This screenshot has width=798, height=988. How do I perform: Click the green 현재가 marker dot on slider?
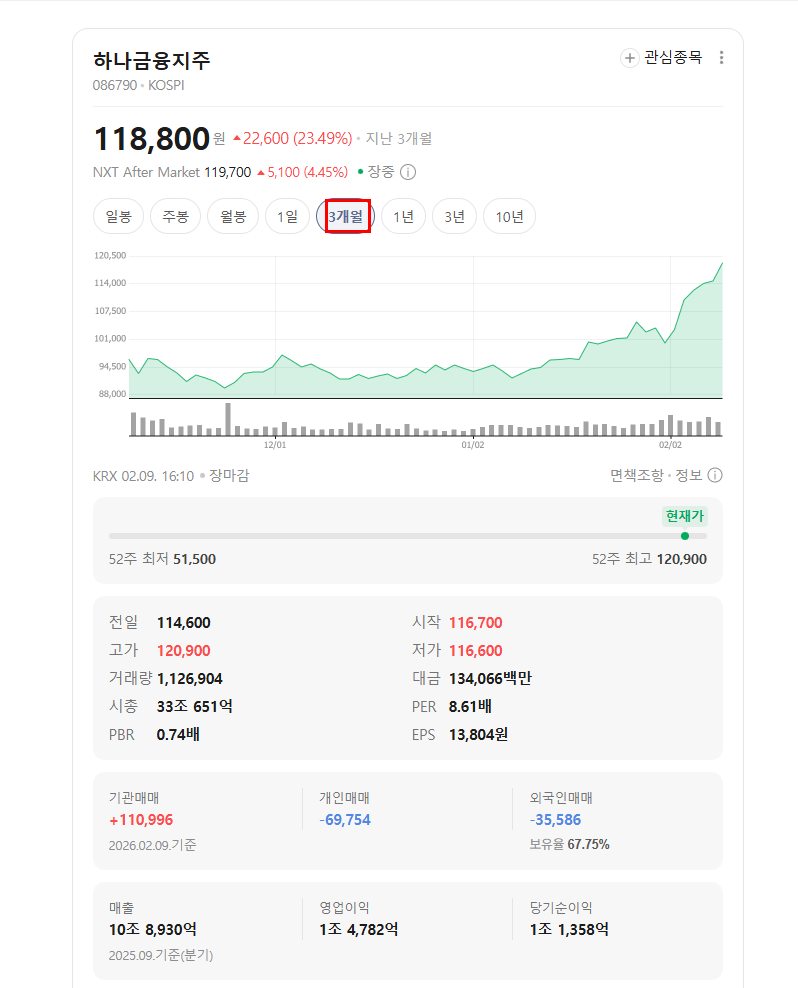click(685, 536)
